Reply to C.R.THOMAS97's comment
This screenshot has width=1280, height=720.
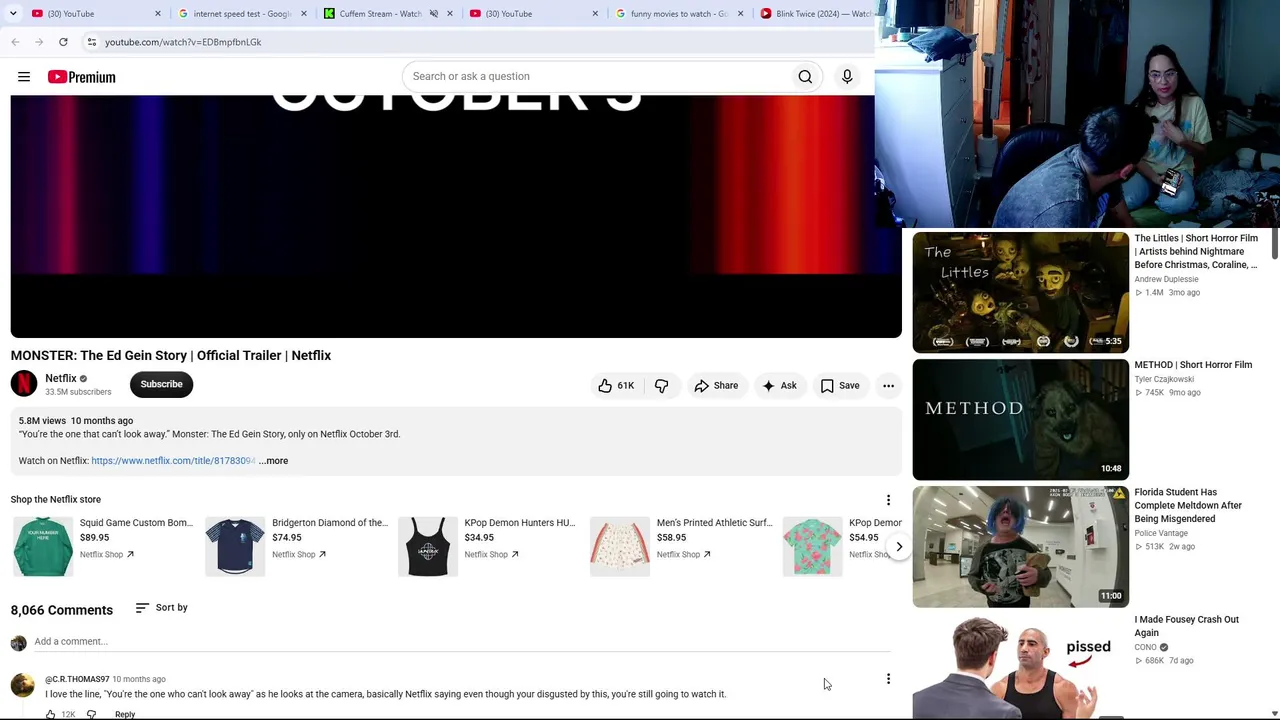(x=125, y=714)
